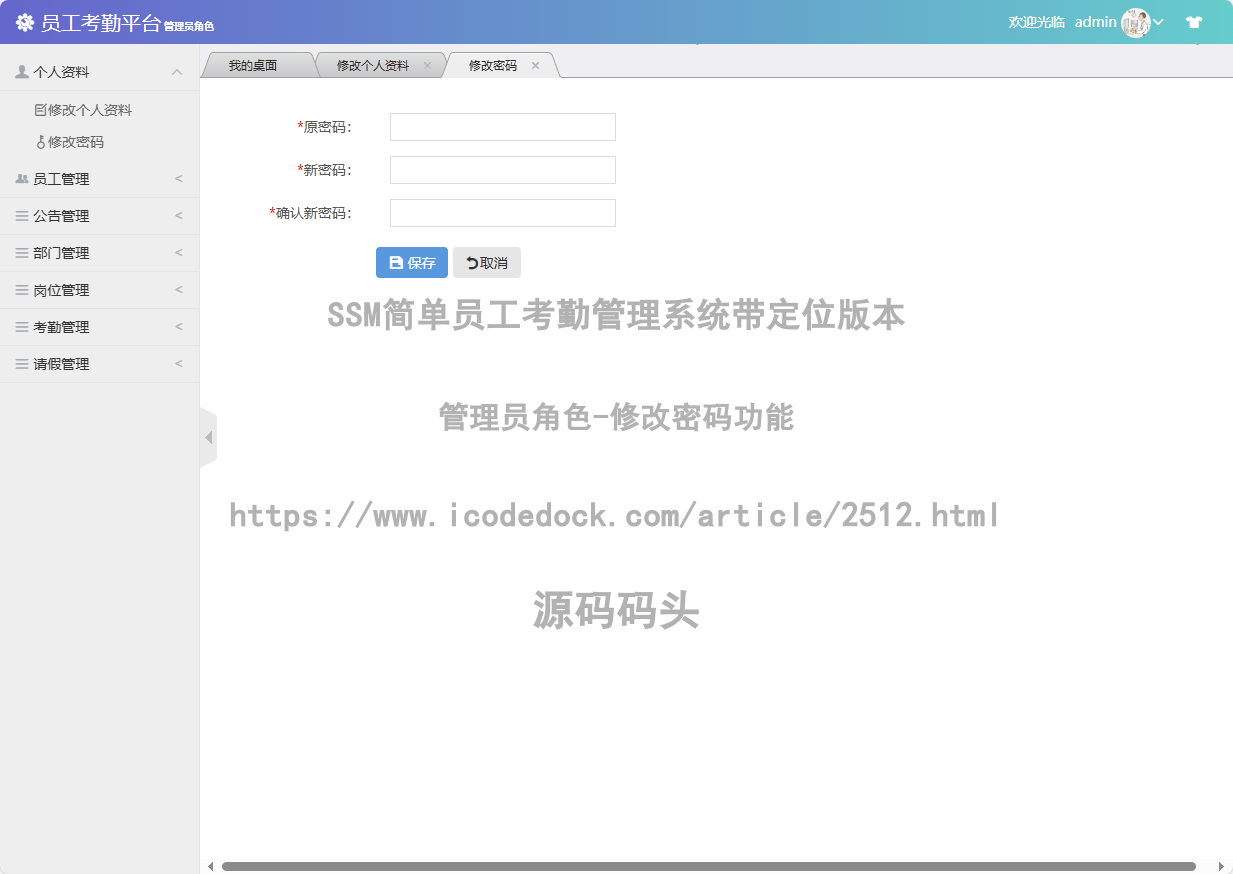Image resolution: width=1233 pixels, height=874 pixels.
Task: Expand the 公告管理 menu
Action: click(x=100, y=216)
